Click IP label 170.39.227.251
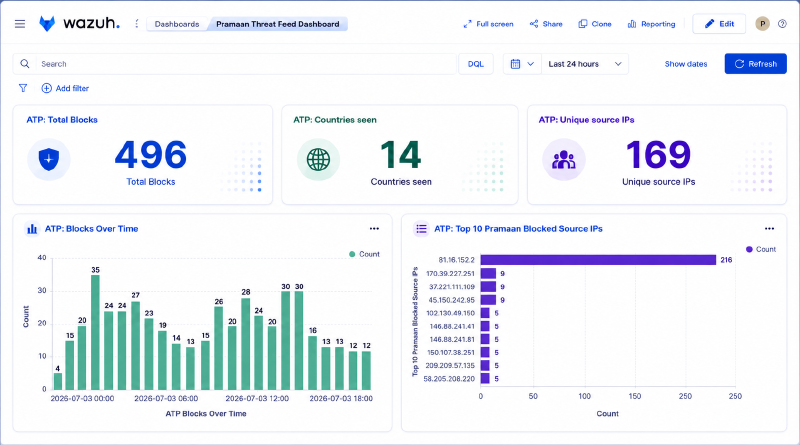This screenshot has height=445, width=800. pyautogui.click(x=450, y=274)
